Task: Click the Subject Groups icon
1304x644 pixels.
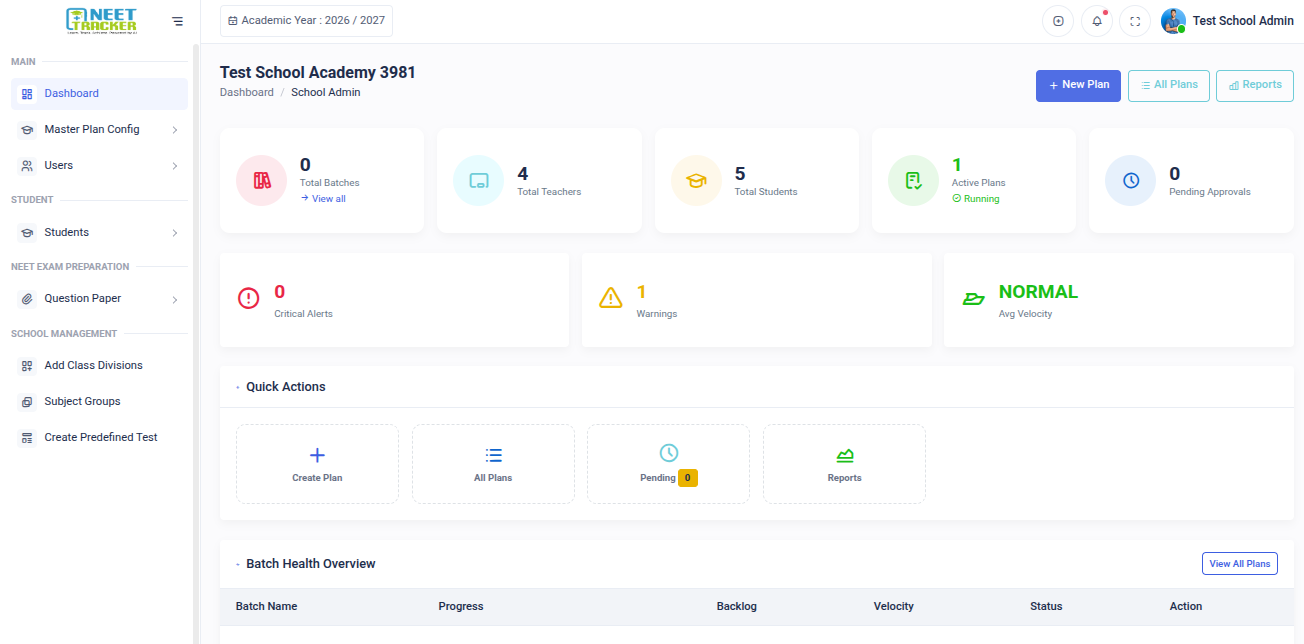Action: click(x=27, y=402)
